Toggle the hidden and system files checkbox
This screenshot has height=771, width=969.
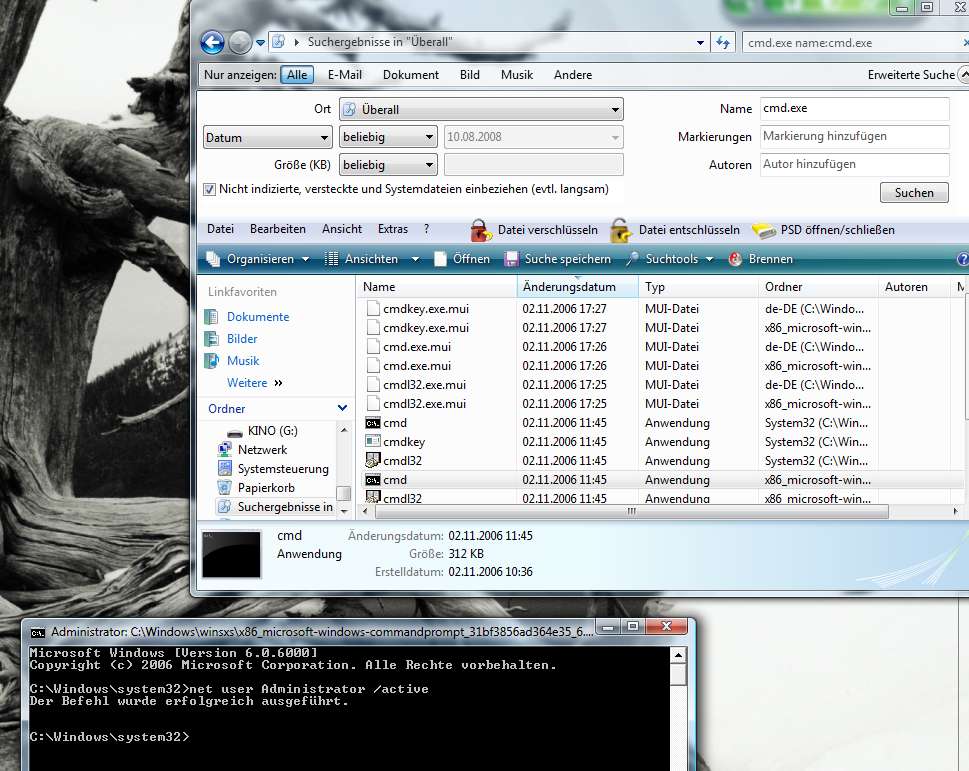pyautogui.click(x=209, y=190)
